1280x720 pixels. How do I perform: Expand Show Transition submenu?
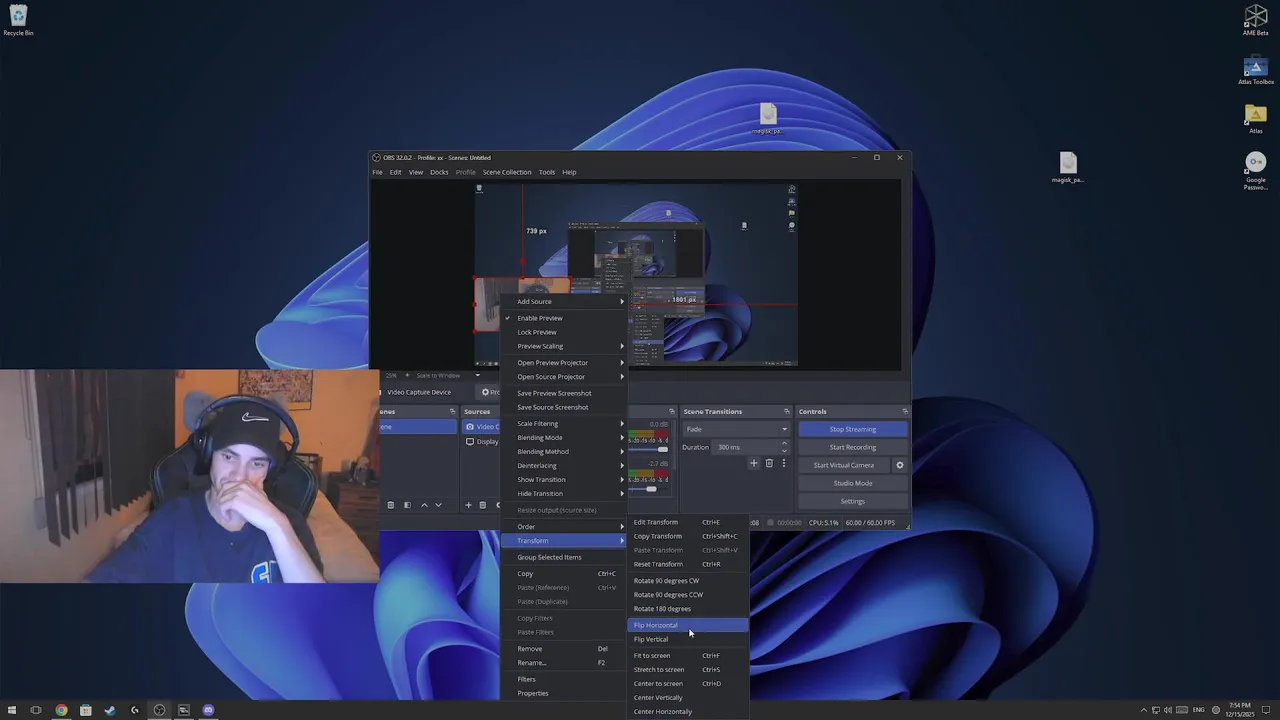tap(563, 479)
